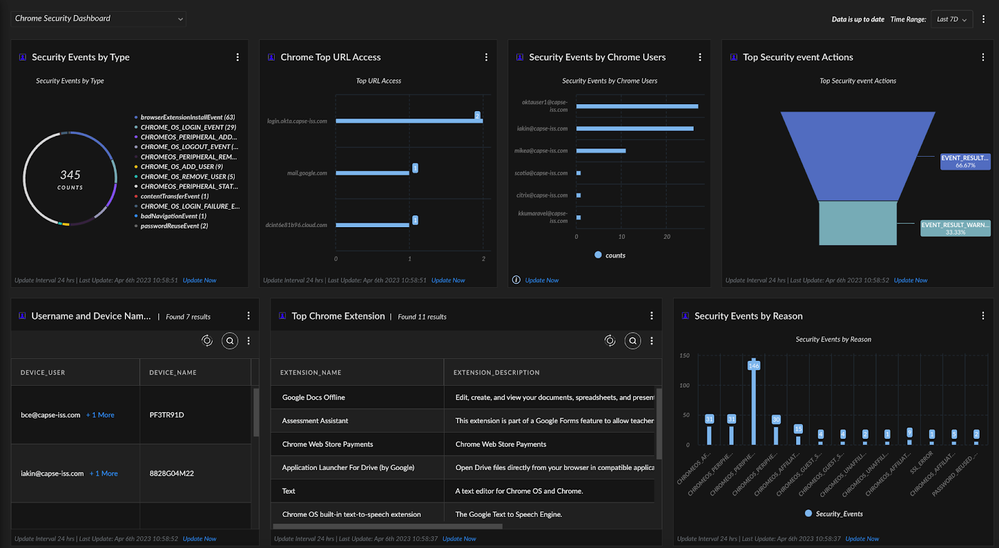Click device name PF3TR91D

click(167, 415)
